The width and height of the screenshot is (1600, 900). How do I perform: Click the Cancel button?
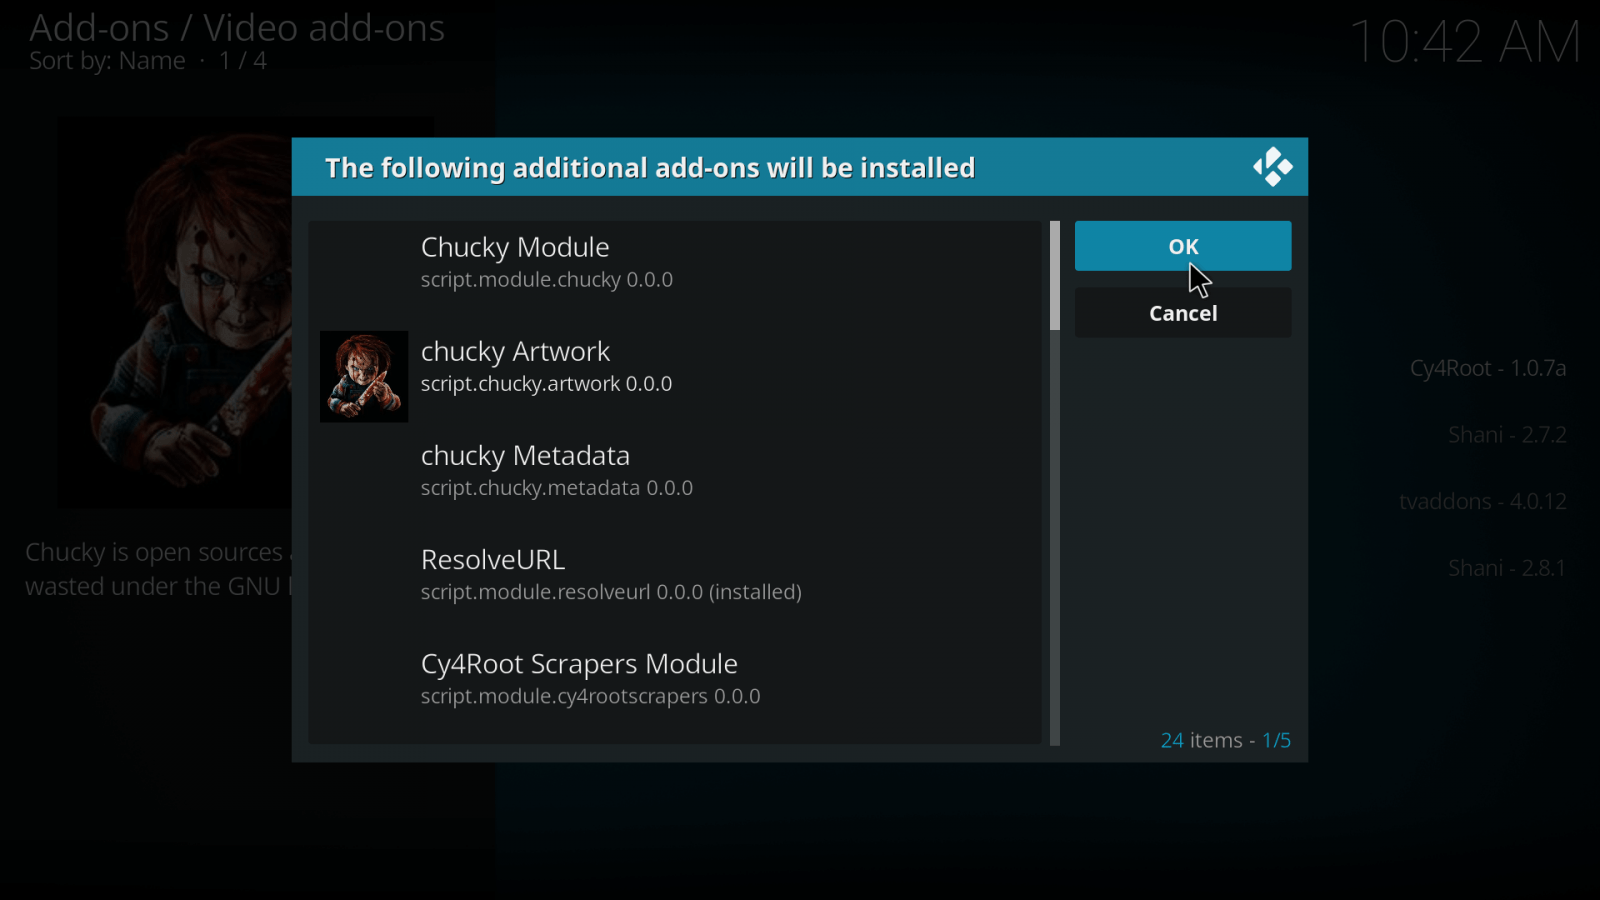[x=1183, y=313]
